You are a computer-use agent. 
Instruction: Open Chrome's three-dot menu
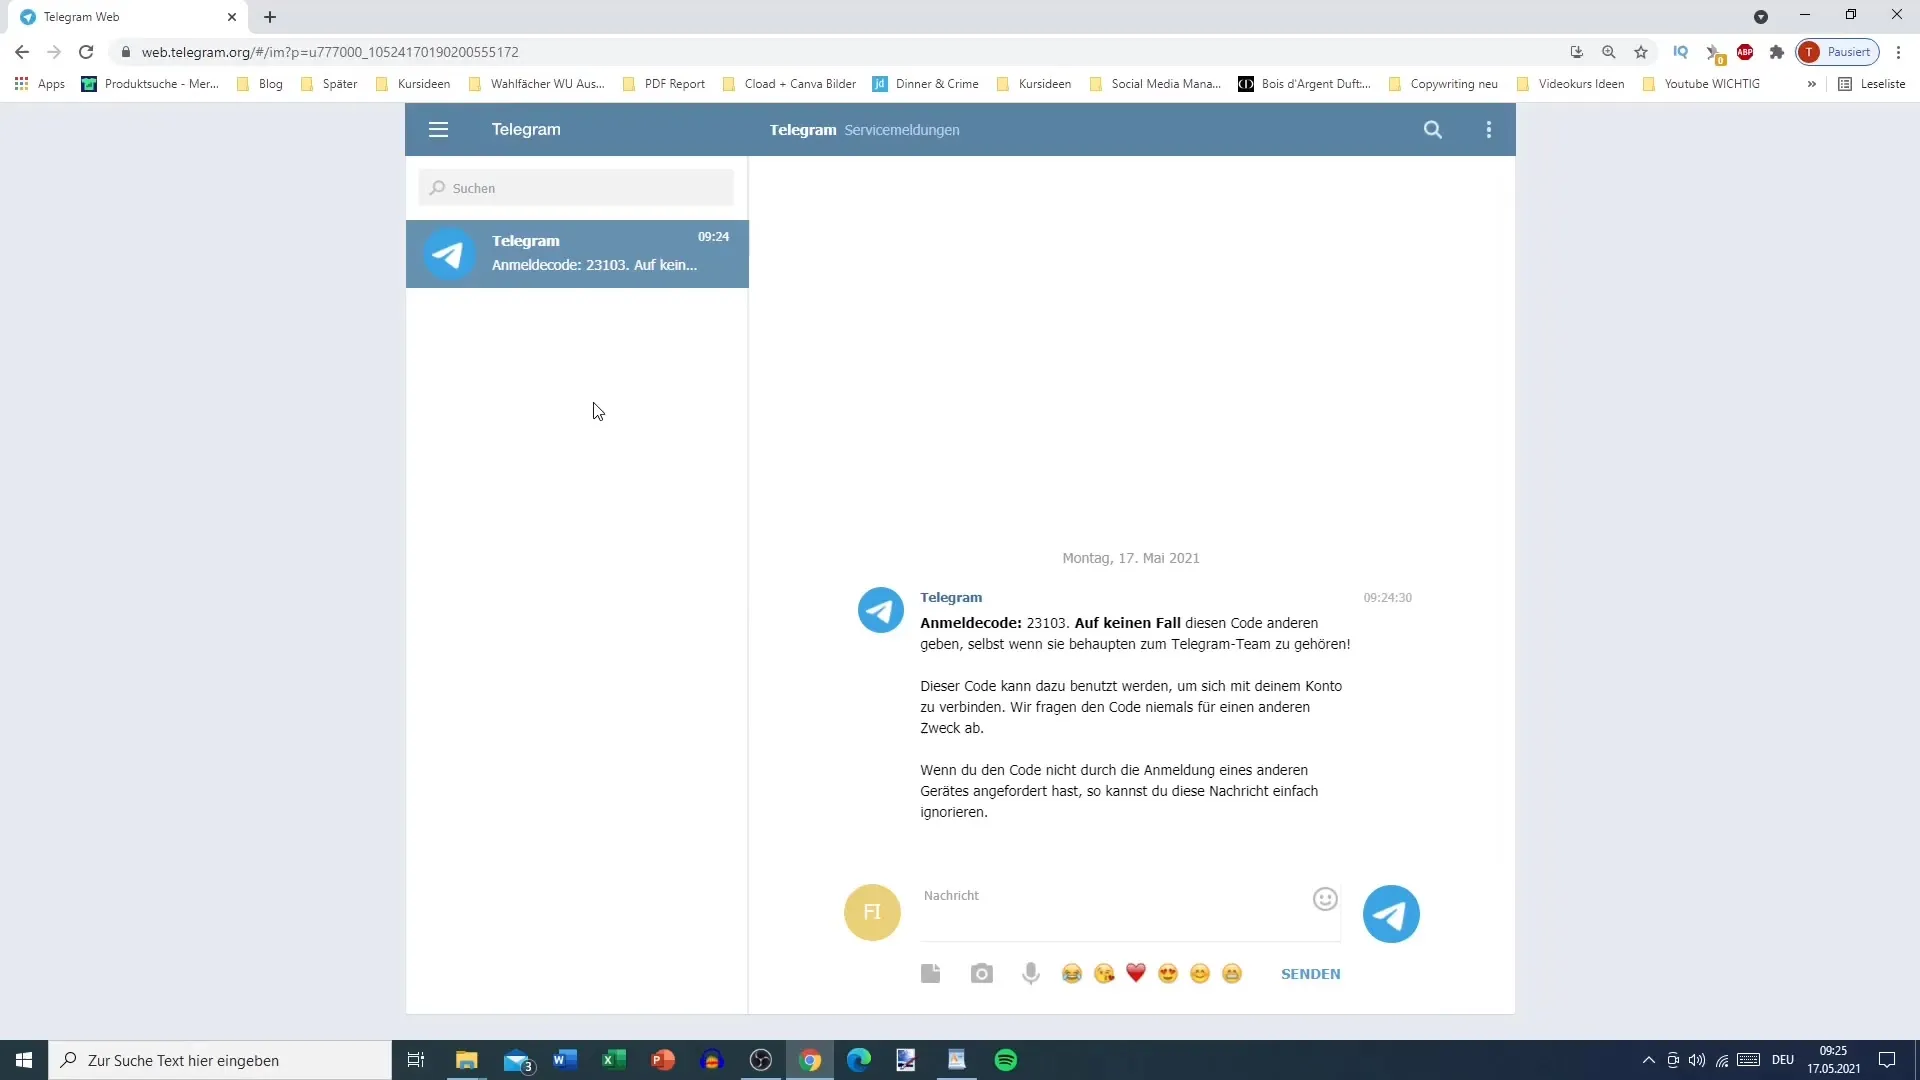[1898, 52]
